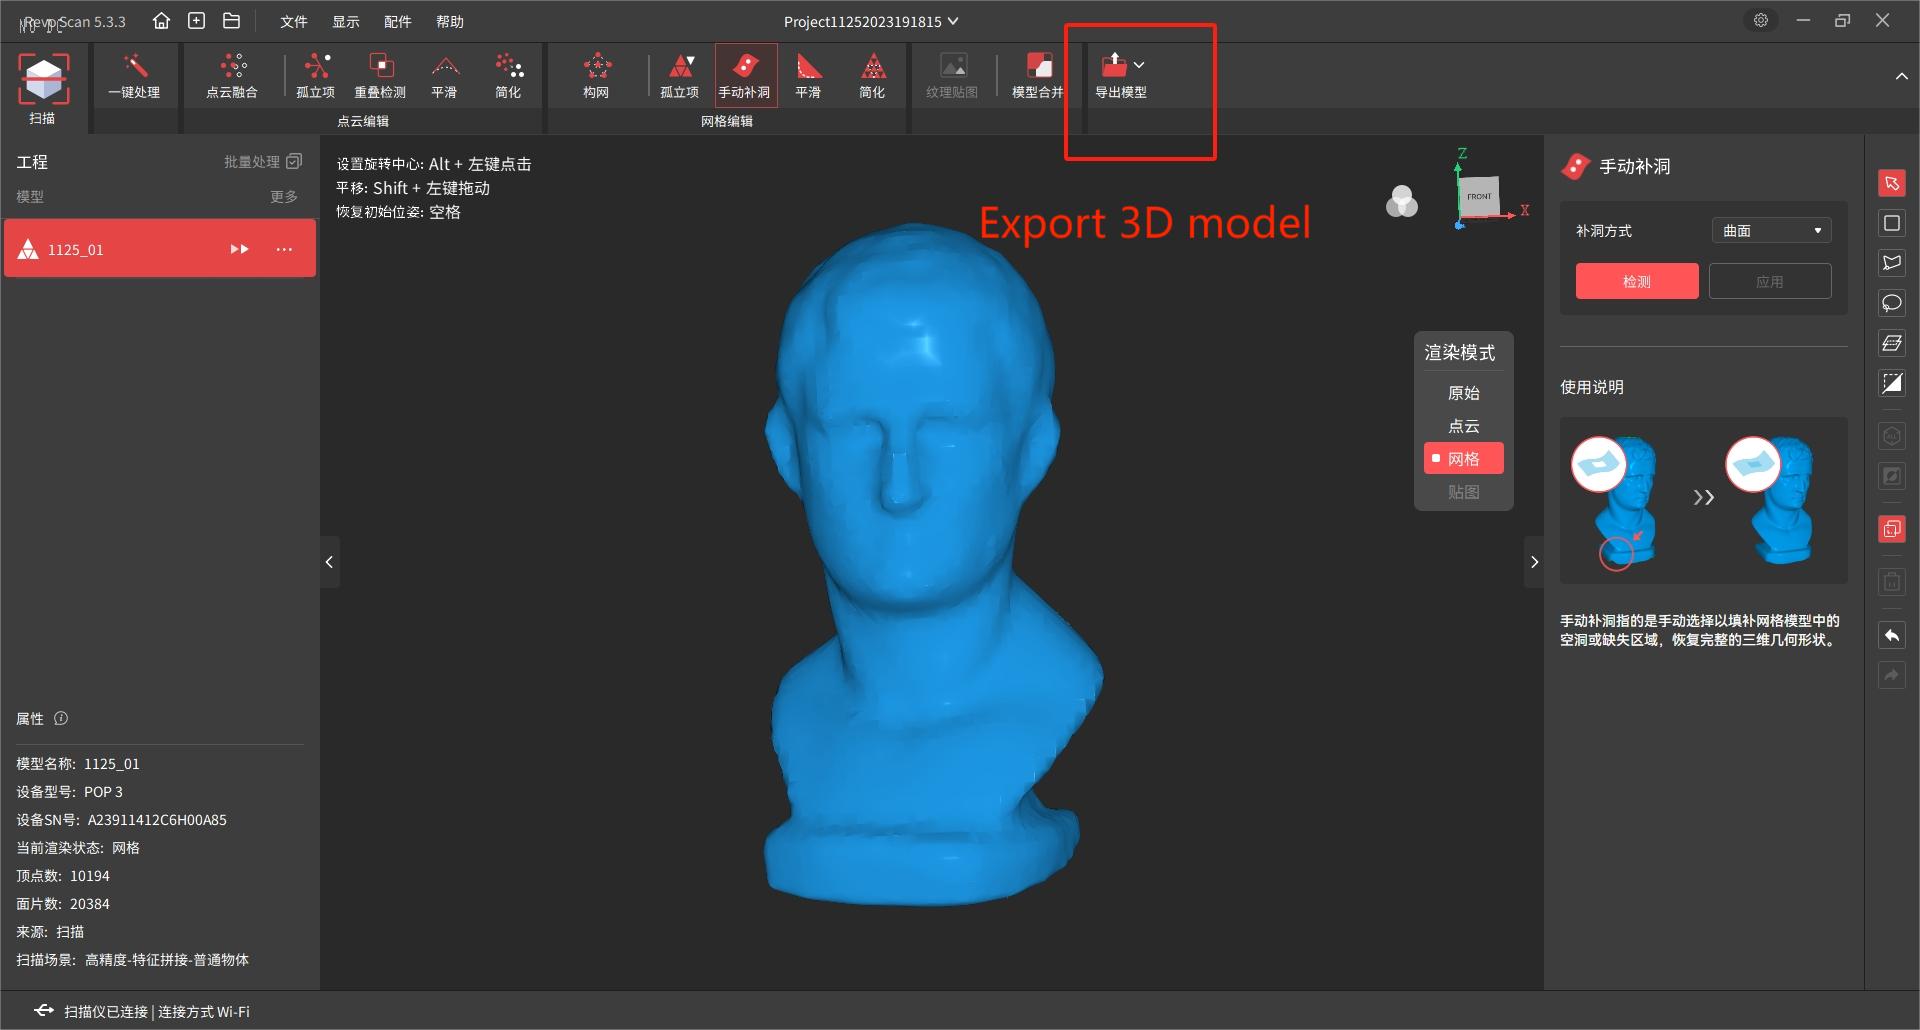Select pointer selection tool in sidebar
The width and height of the screenshot is (1920, 1030).
(1892, 183)
